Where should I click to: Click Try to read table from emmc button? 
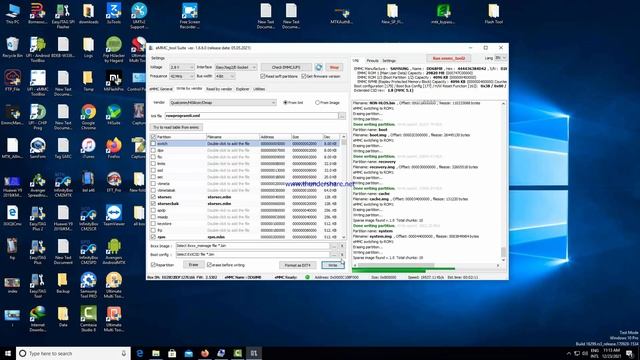tap(176, 127)
